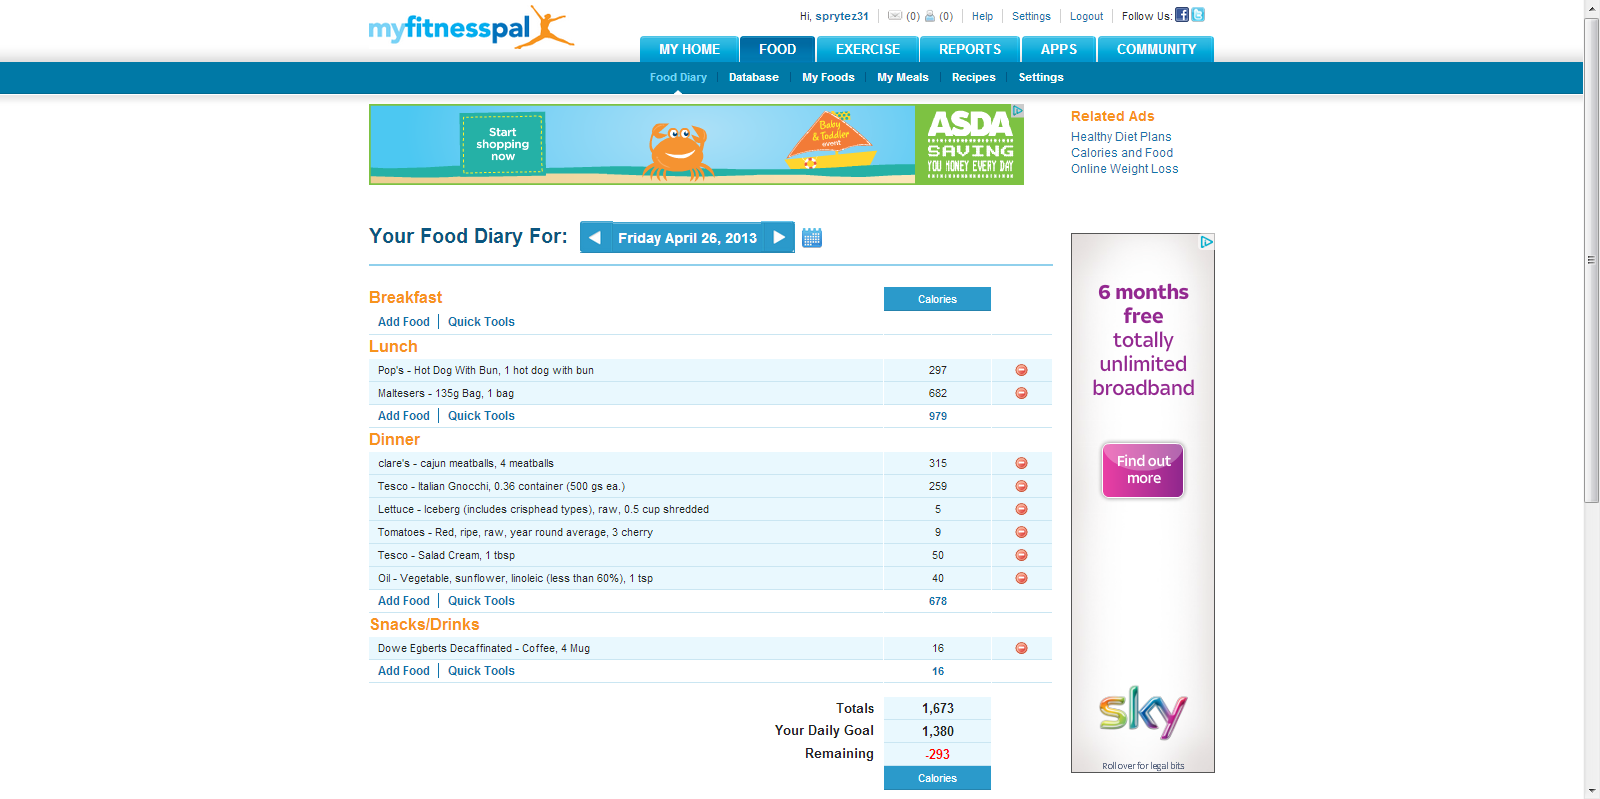Click Maltesers - 135g Bag food entry
1600x799 pixels.
coord(446,393)
